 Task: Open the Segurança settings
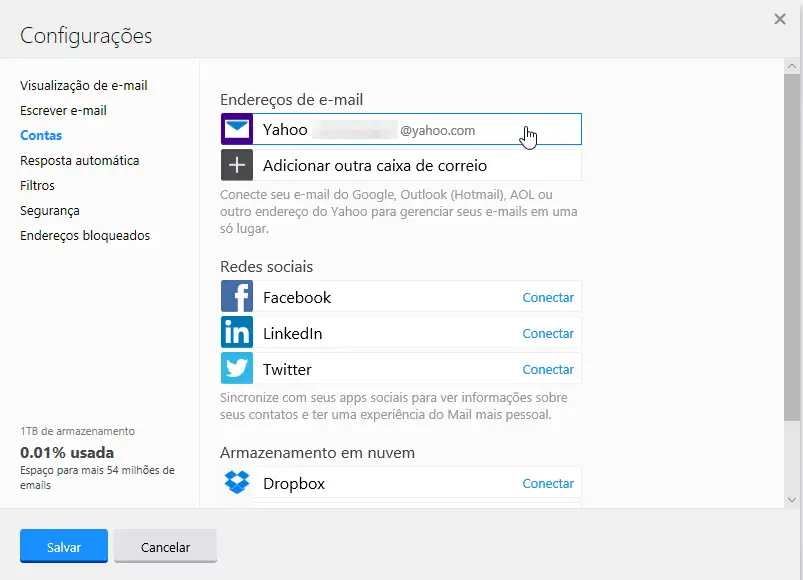pyautogui.click(x=50, y=211)
